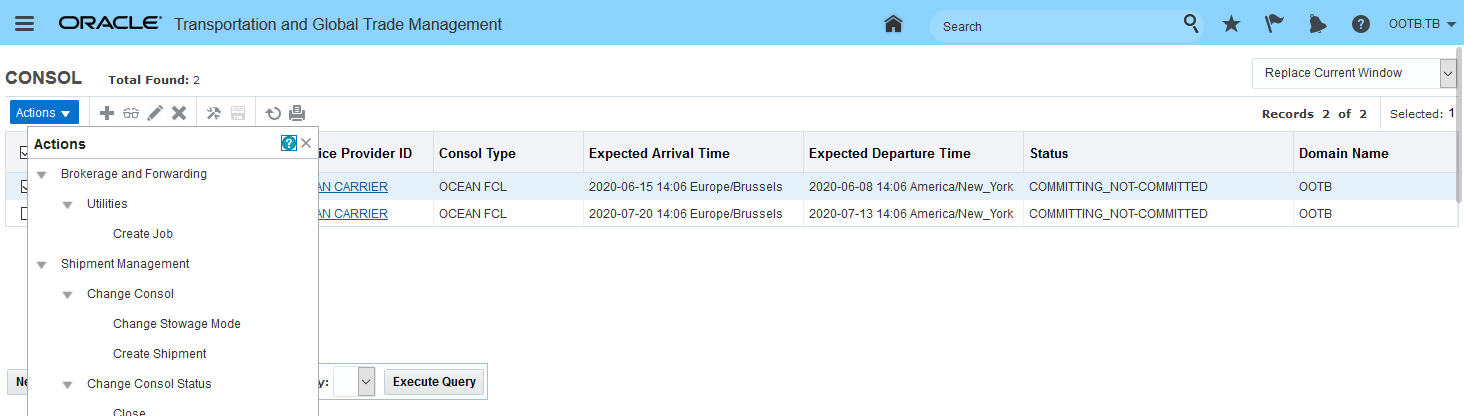This screenshot has width=1464, height=416.
Task: Toggle the select-all header checkbox
Action: click(24, 153)
